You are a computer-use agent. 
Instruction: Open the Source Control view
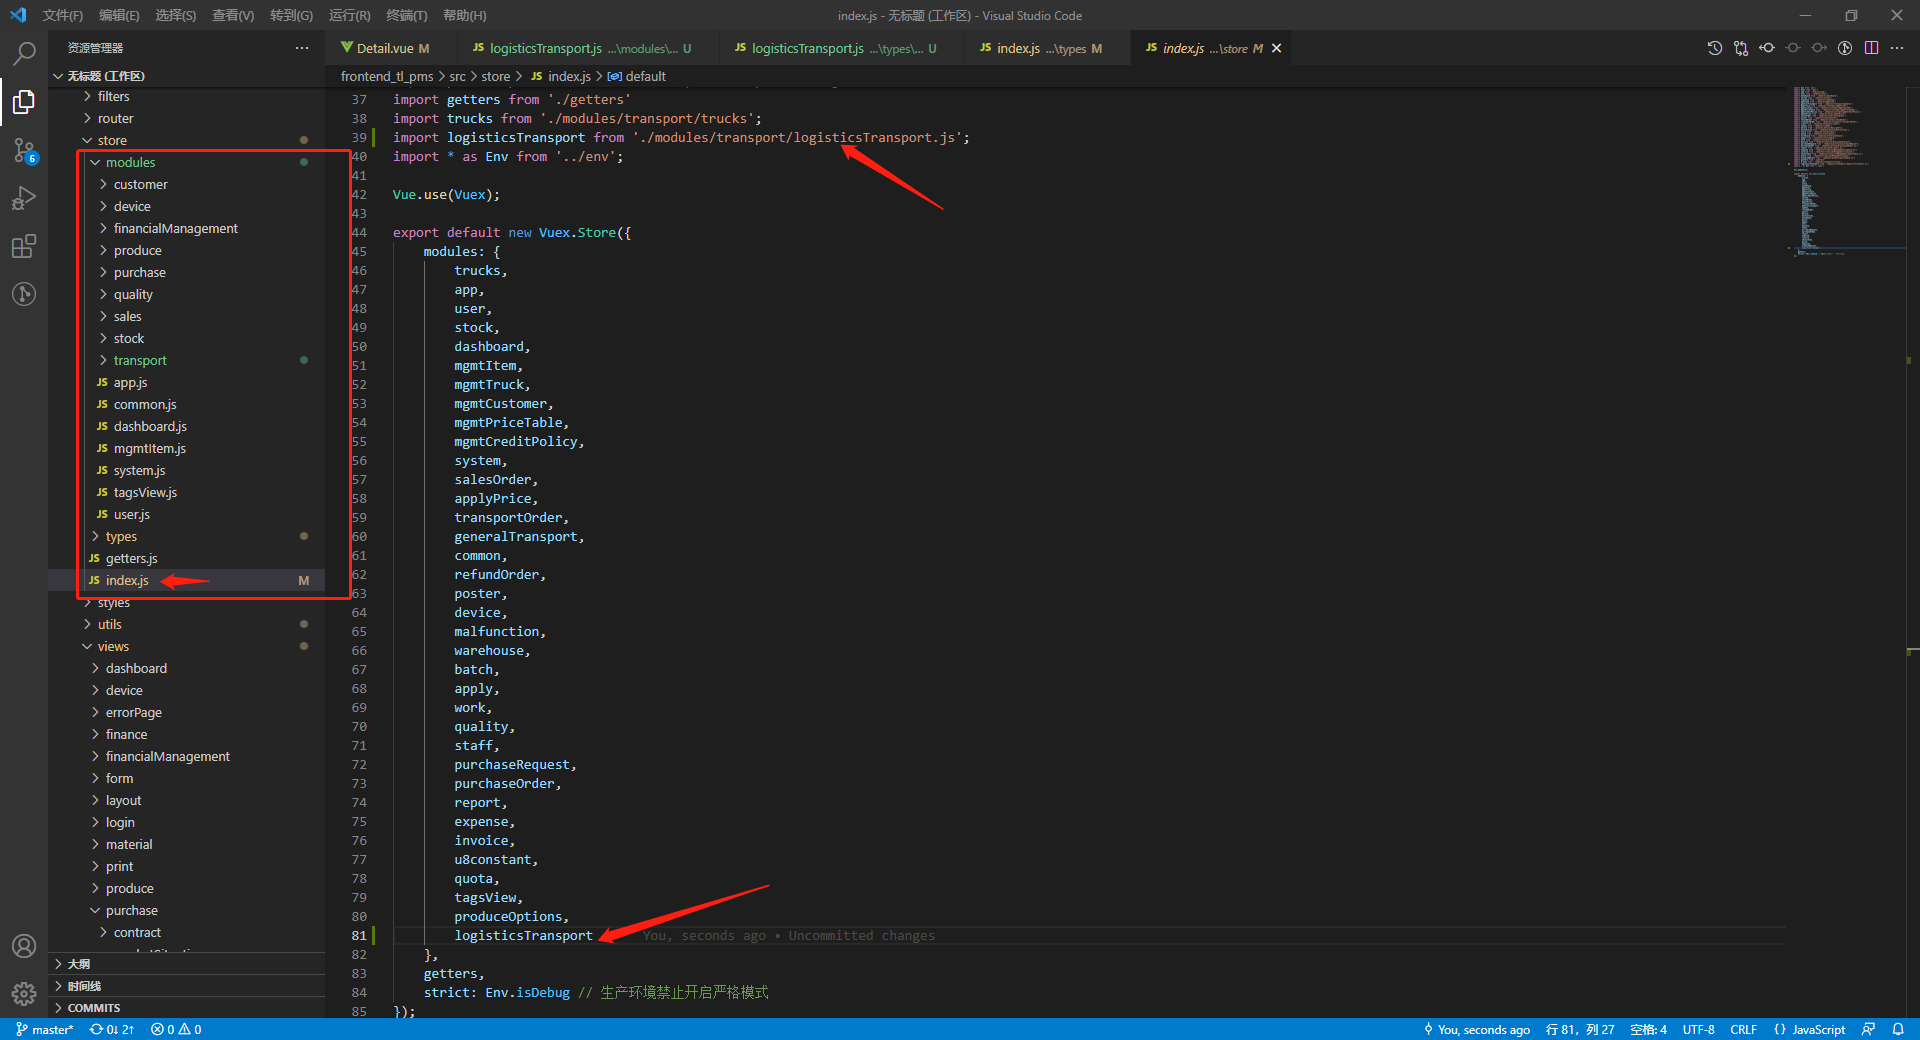coord(24,150)
